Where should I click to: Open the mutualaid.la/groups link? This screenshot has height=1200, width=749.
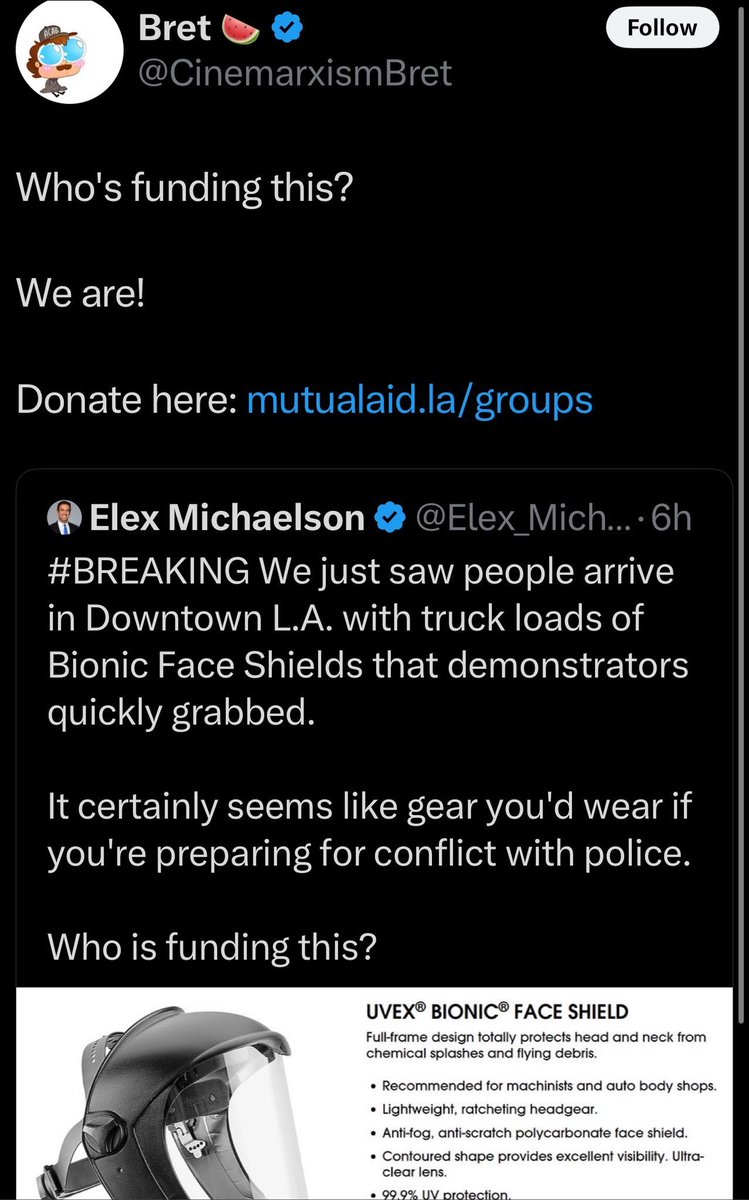pyautogui.click(x=419, y=400)
